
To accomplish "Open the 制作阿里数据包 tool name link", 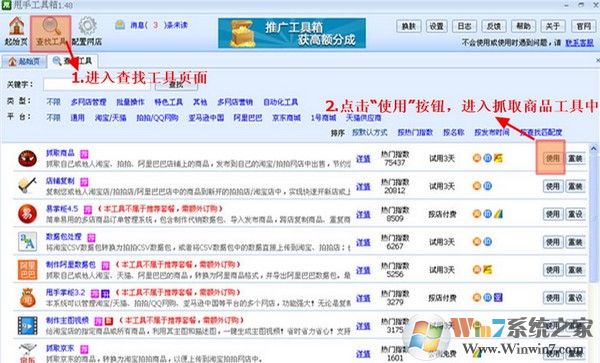I will 70,264.
